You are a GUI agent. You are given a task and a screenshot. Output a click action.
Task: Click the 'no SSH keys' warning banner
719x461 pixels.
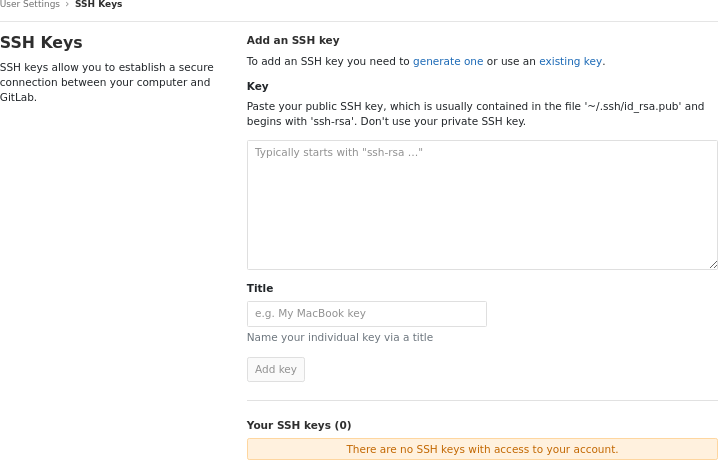tap(482, 449)
